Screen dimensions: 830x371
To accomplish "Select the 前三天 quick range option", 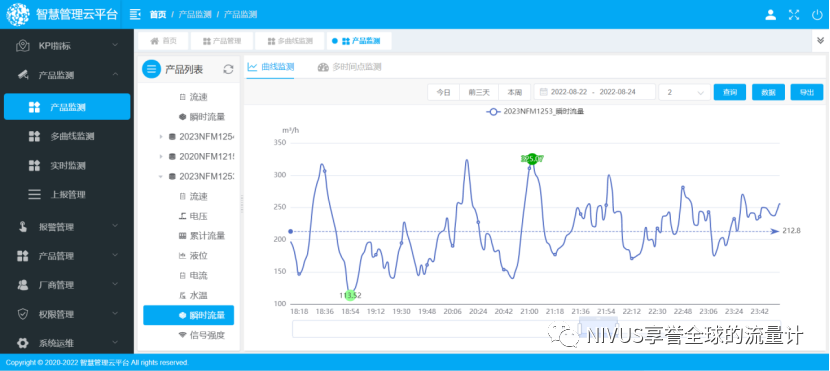I will click(x=479, y=92).
